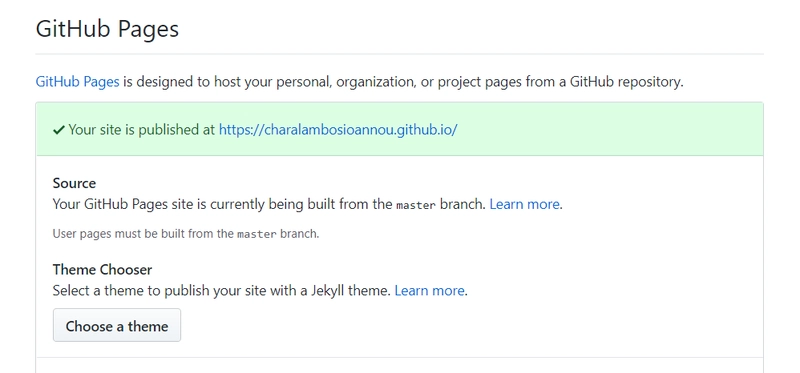Screen dimensions: 800x373
Task: Click the Choose a theme button
Action: click(117, 326)
